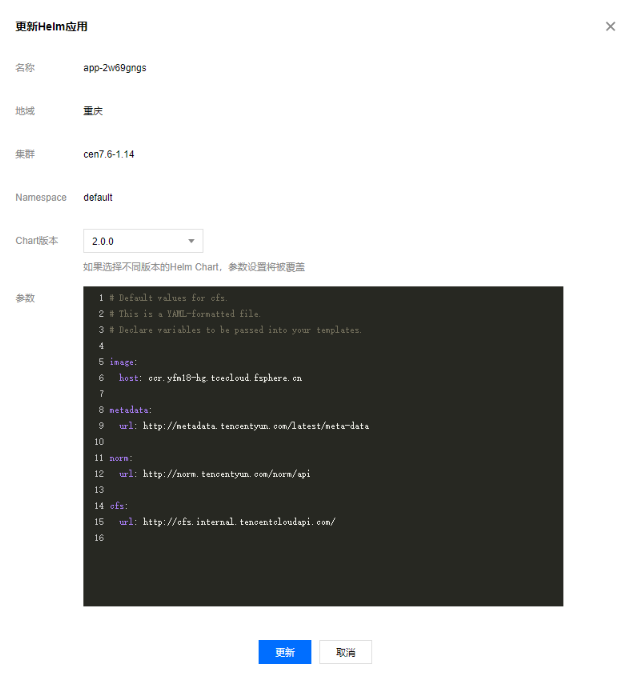This screenshot has height=681, width=631.
Task: Click the 名称 label
Action: coord(25,68)
